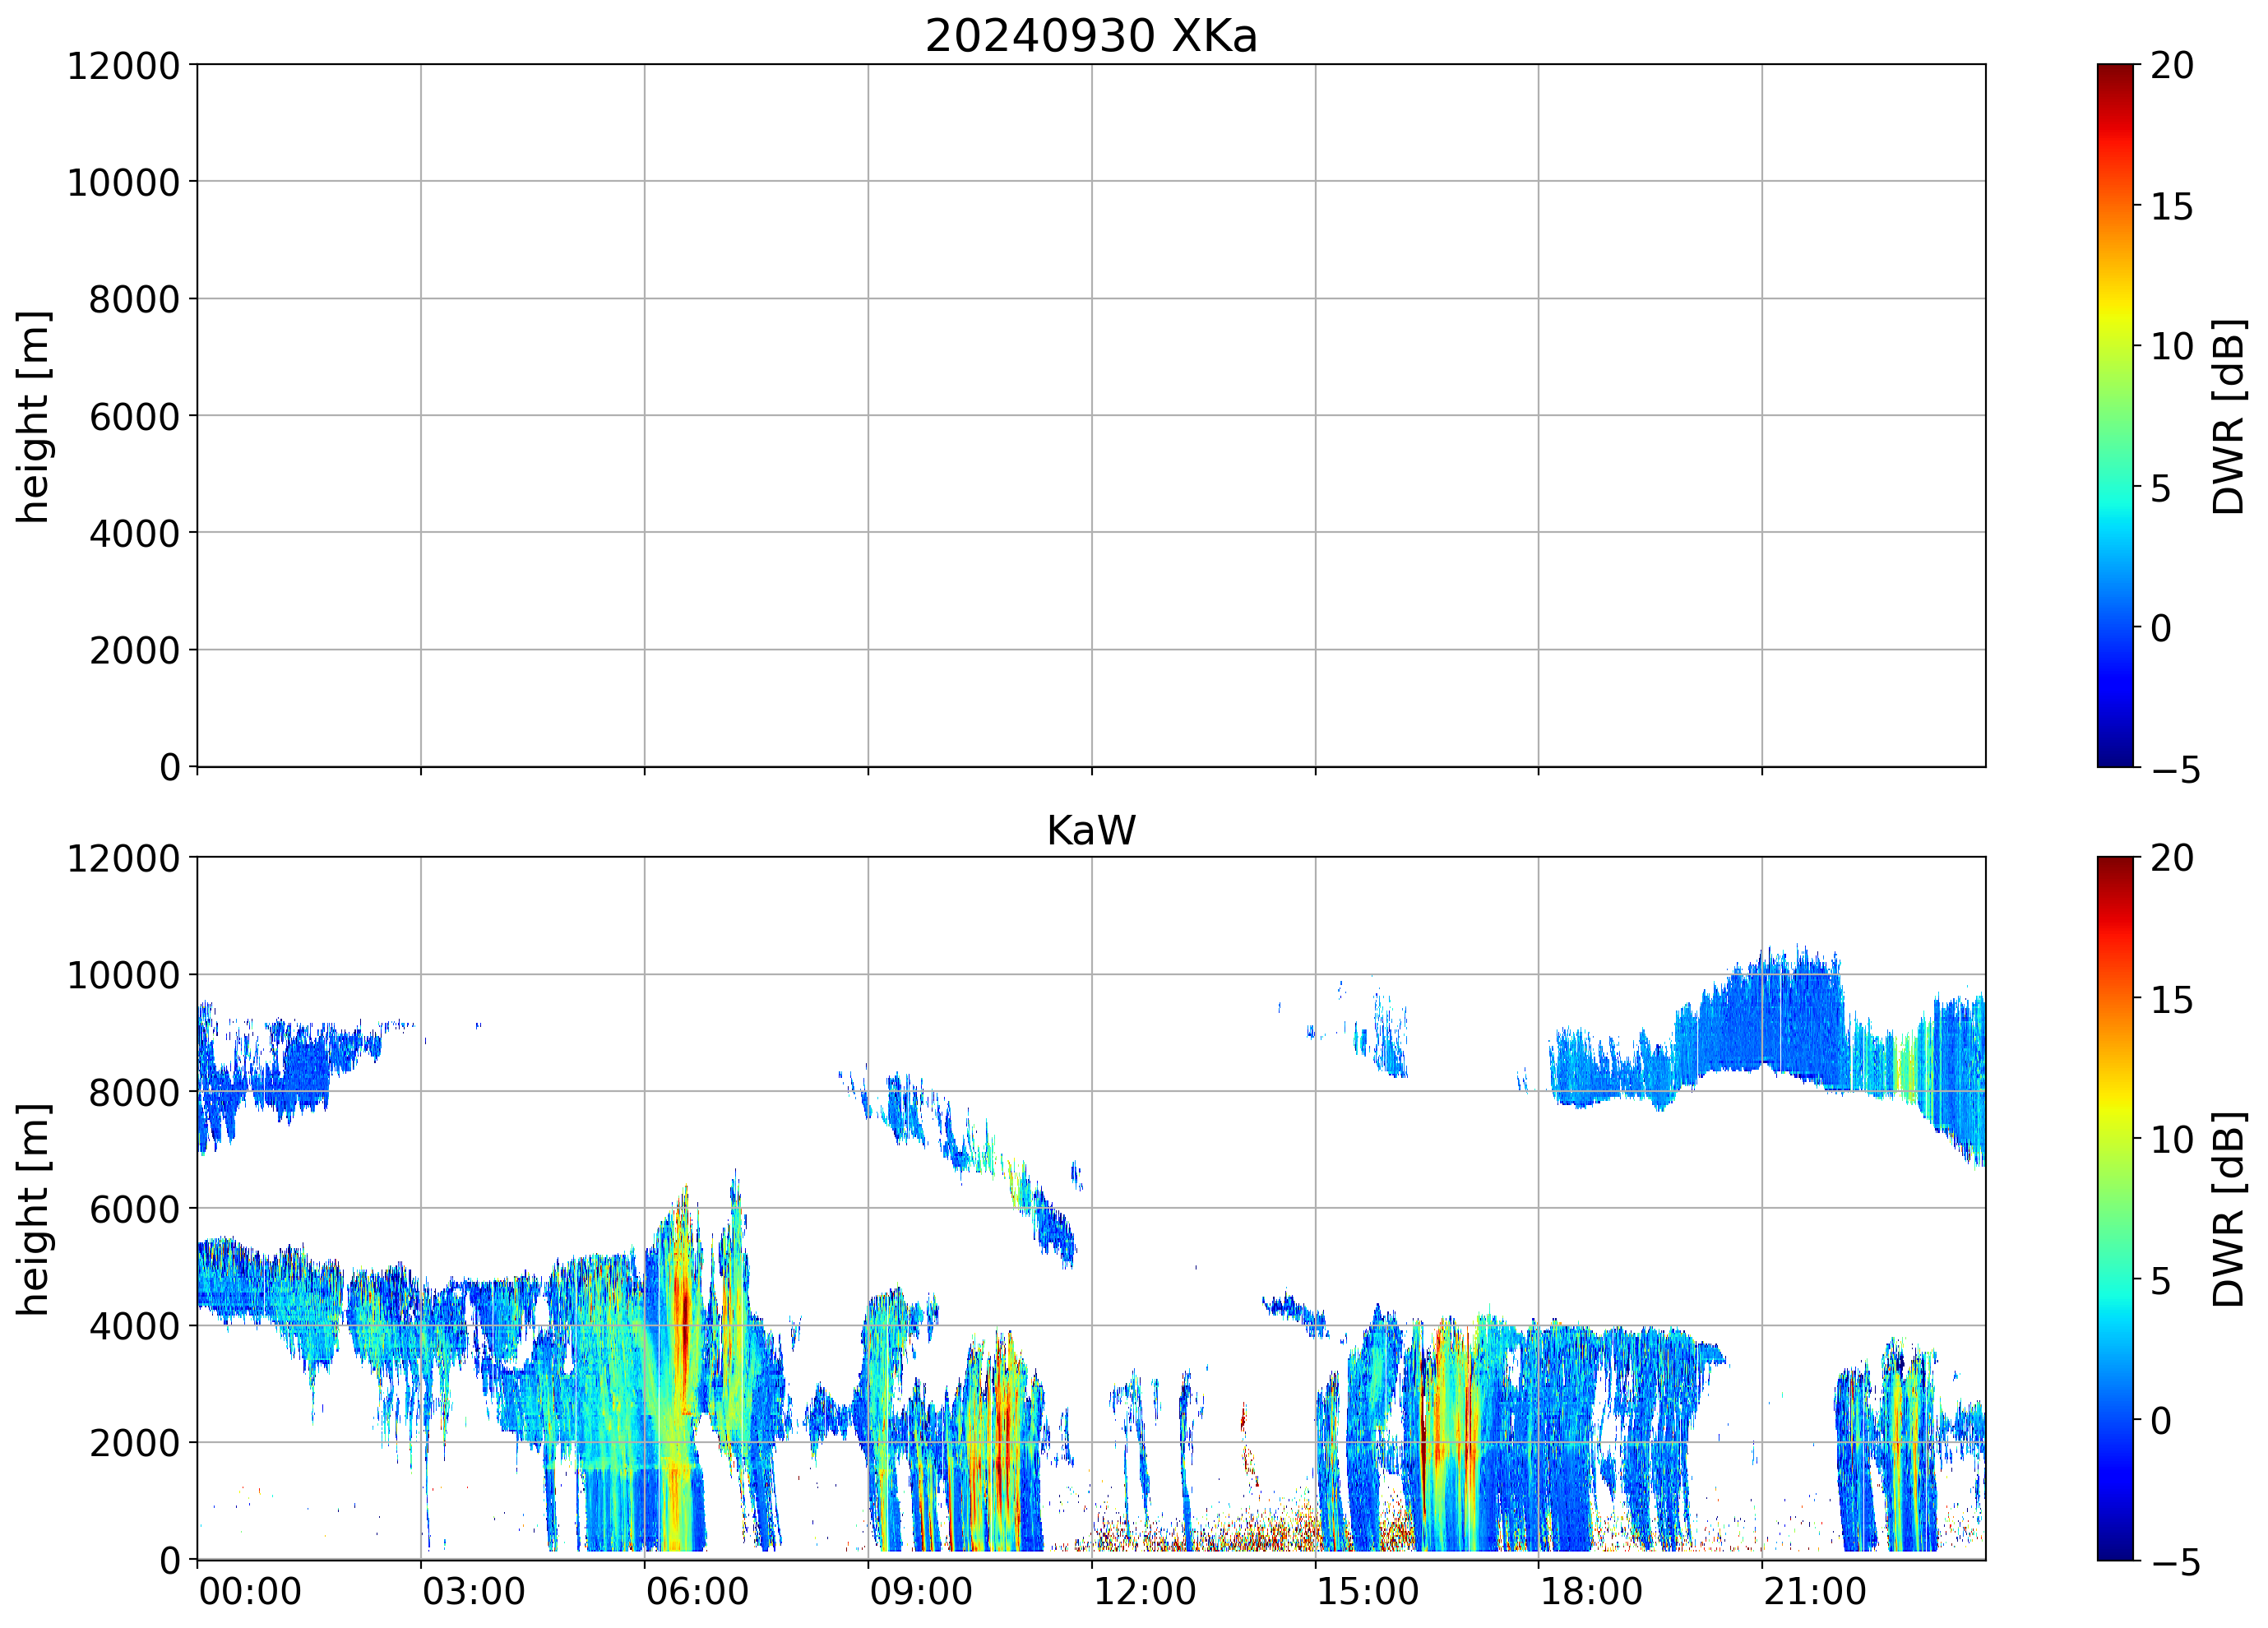Click the '06:00' time axis tick label

(696, 1591)
